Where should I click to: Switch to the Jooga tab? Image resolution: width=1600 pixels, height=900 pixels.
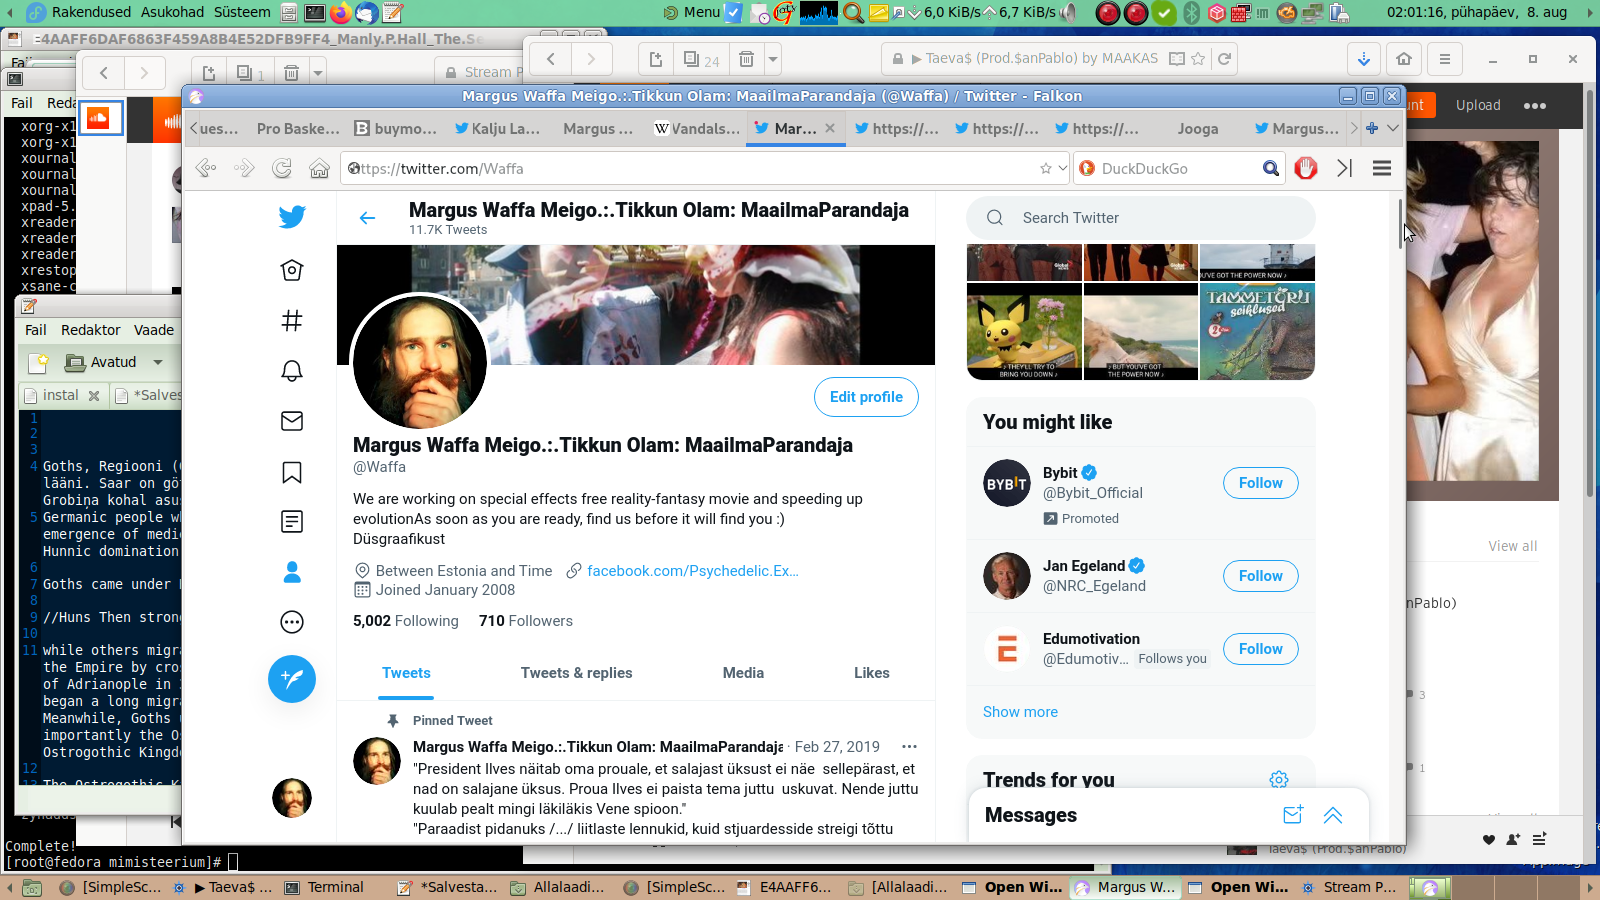1197,128
